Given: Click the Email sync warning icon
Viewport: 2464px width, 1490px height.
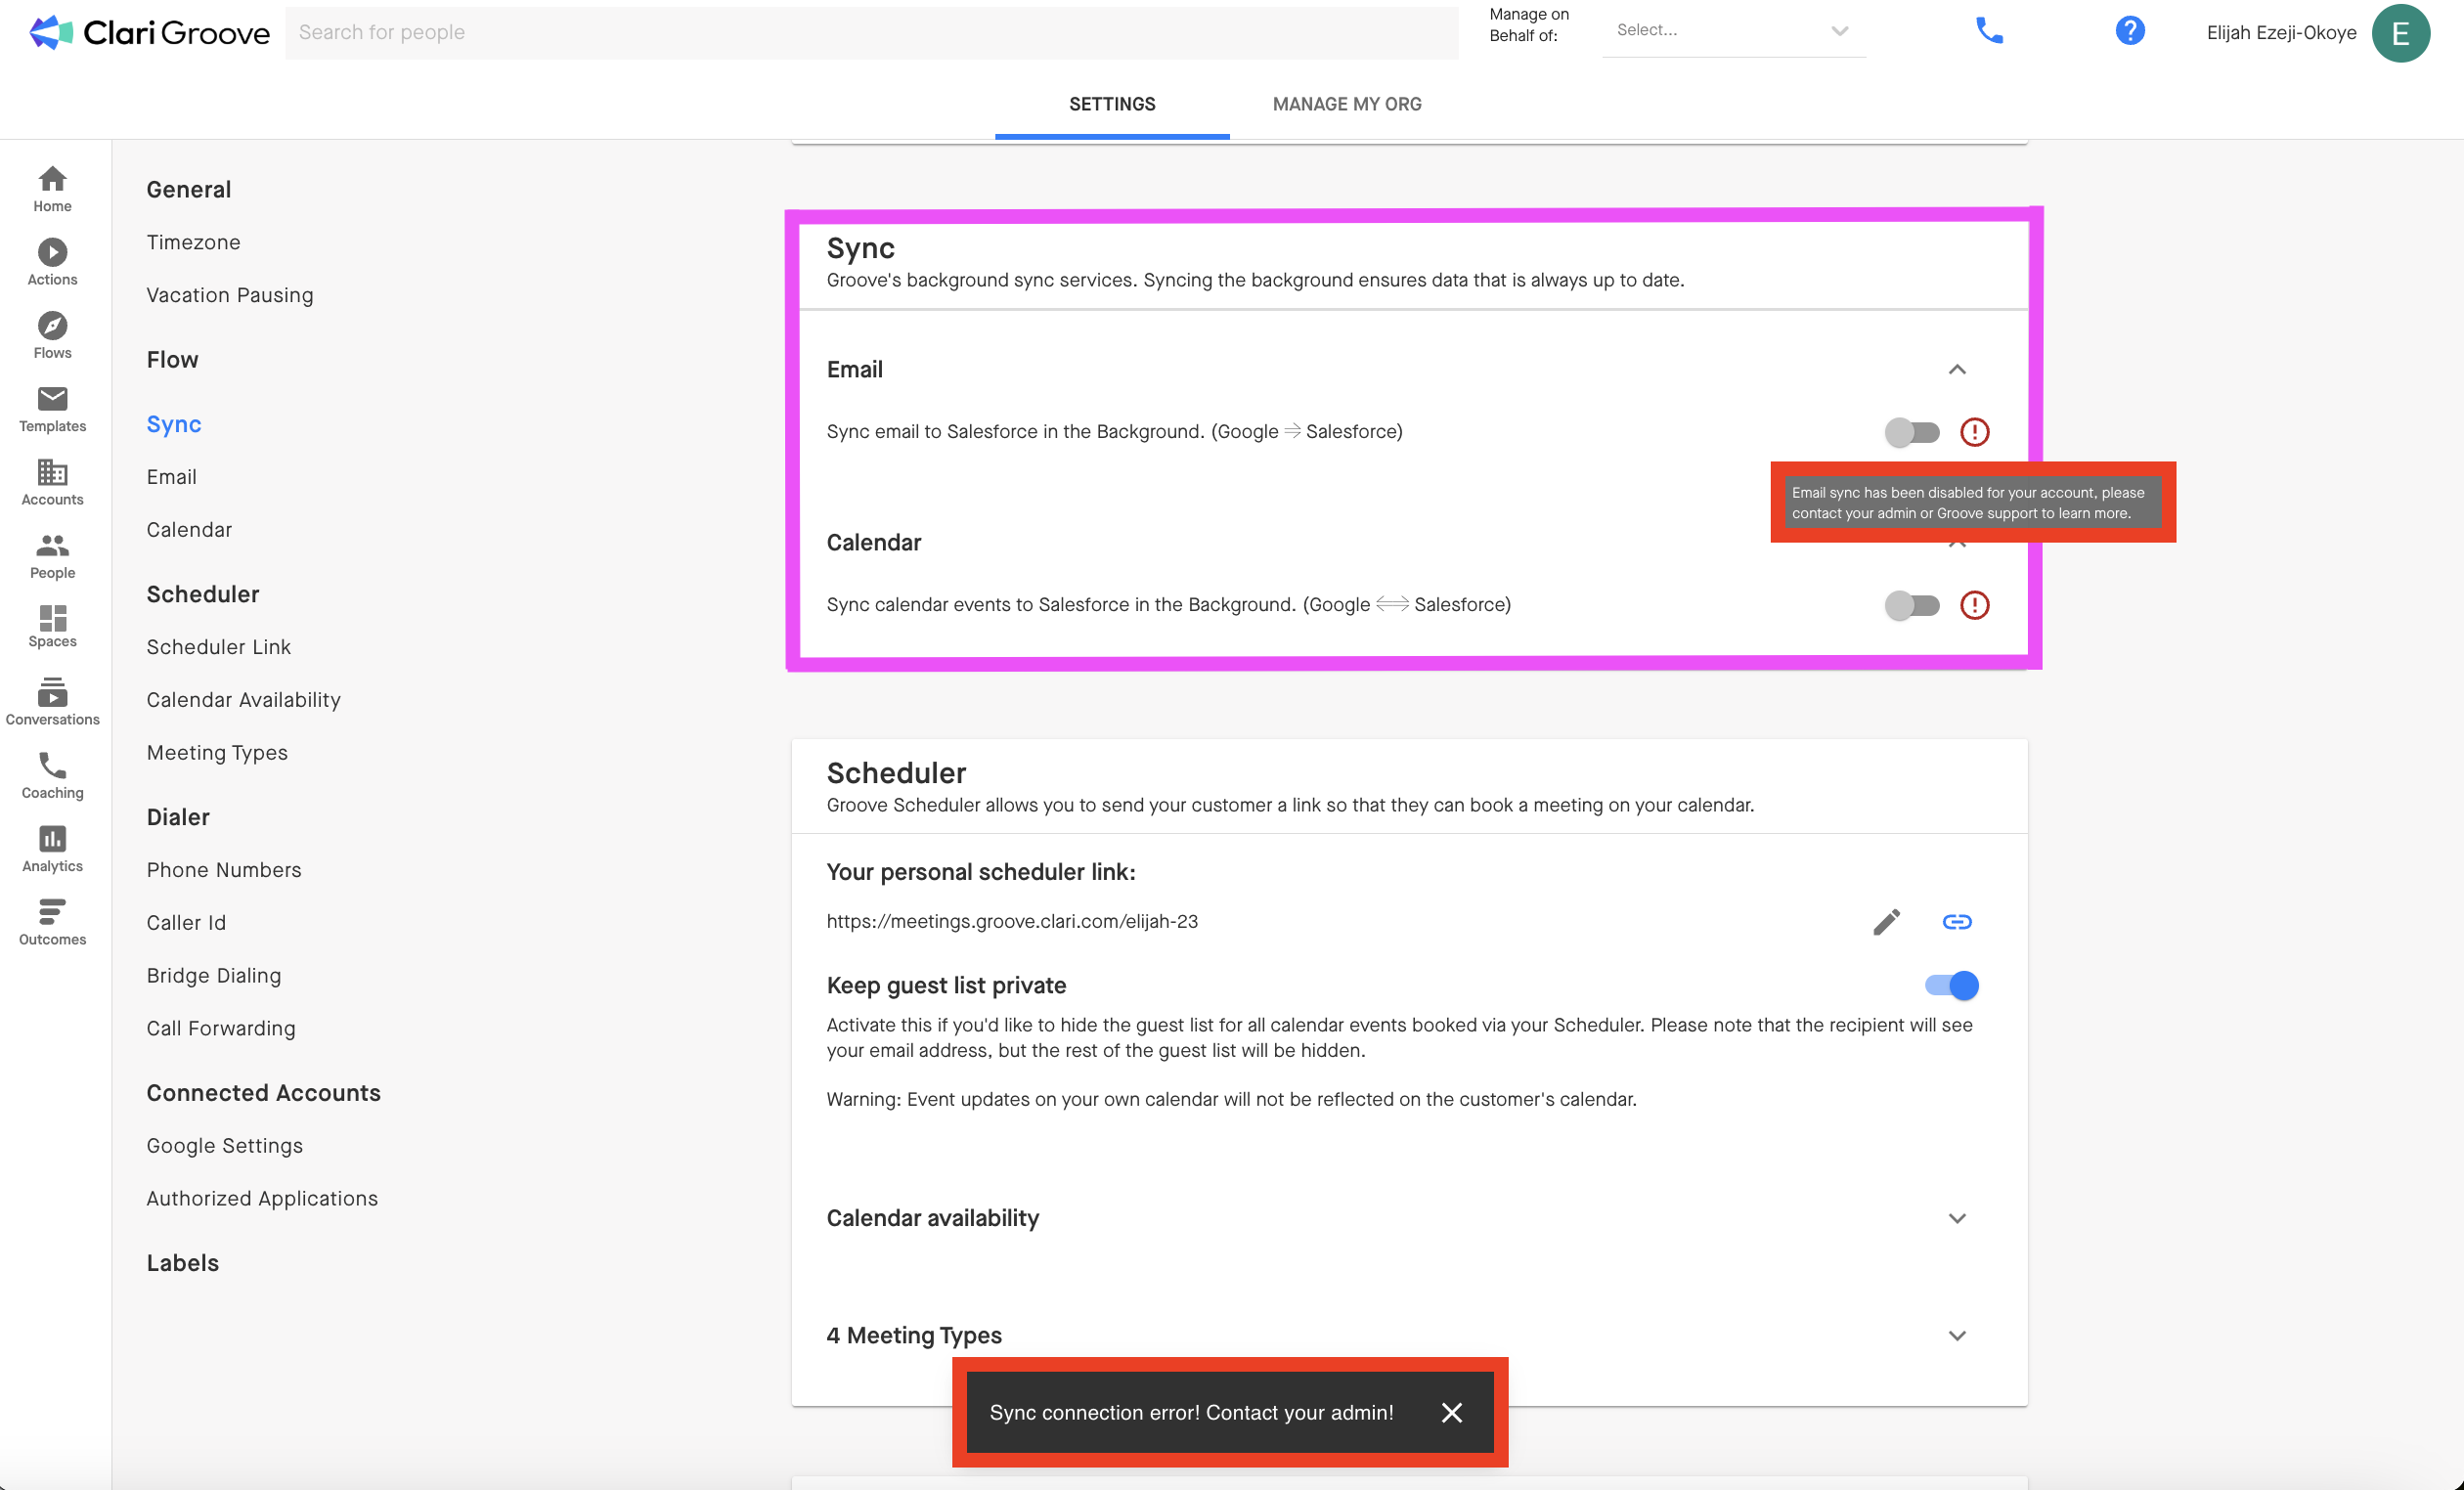Looking at the screenshot, I should click(x=1974, y=432).
